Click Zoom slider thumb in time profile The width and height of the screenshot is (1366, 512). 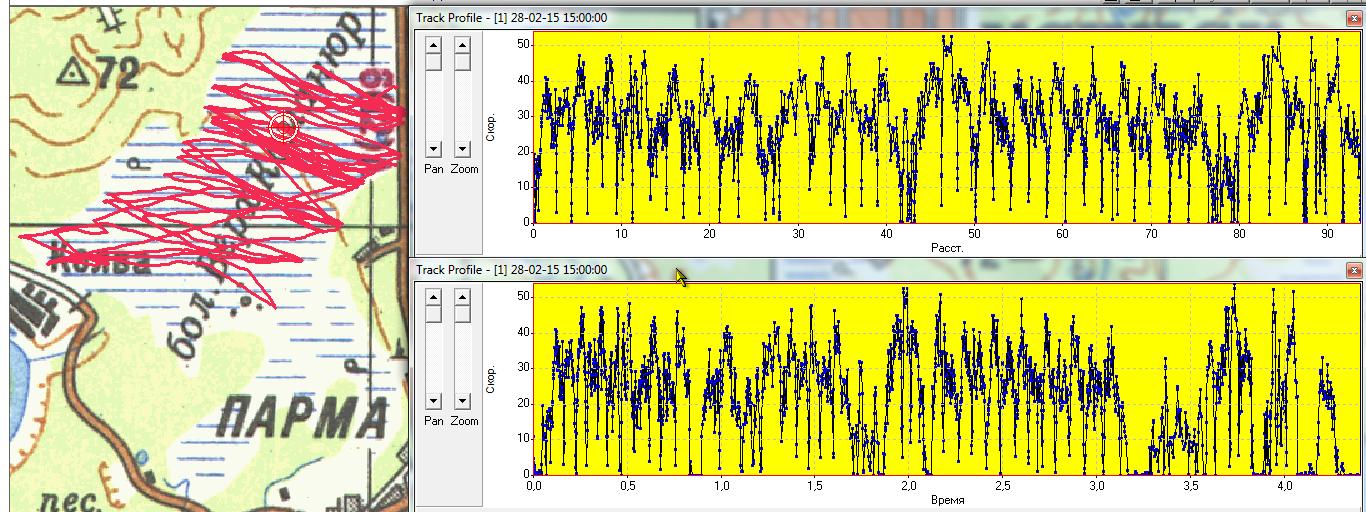[x=461, y=313]
